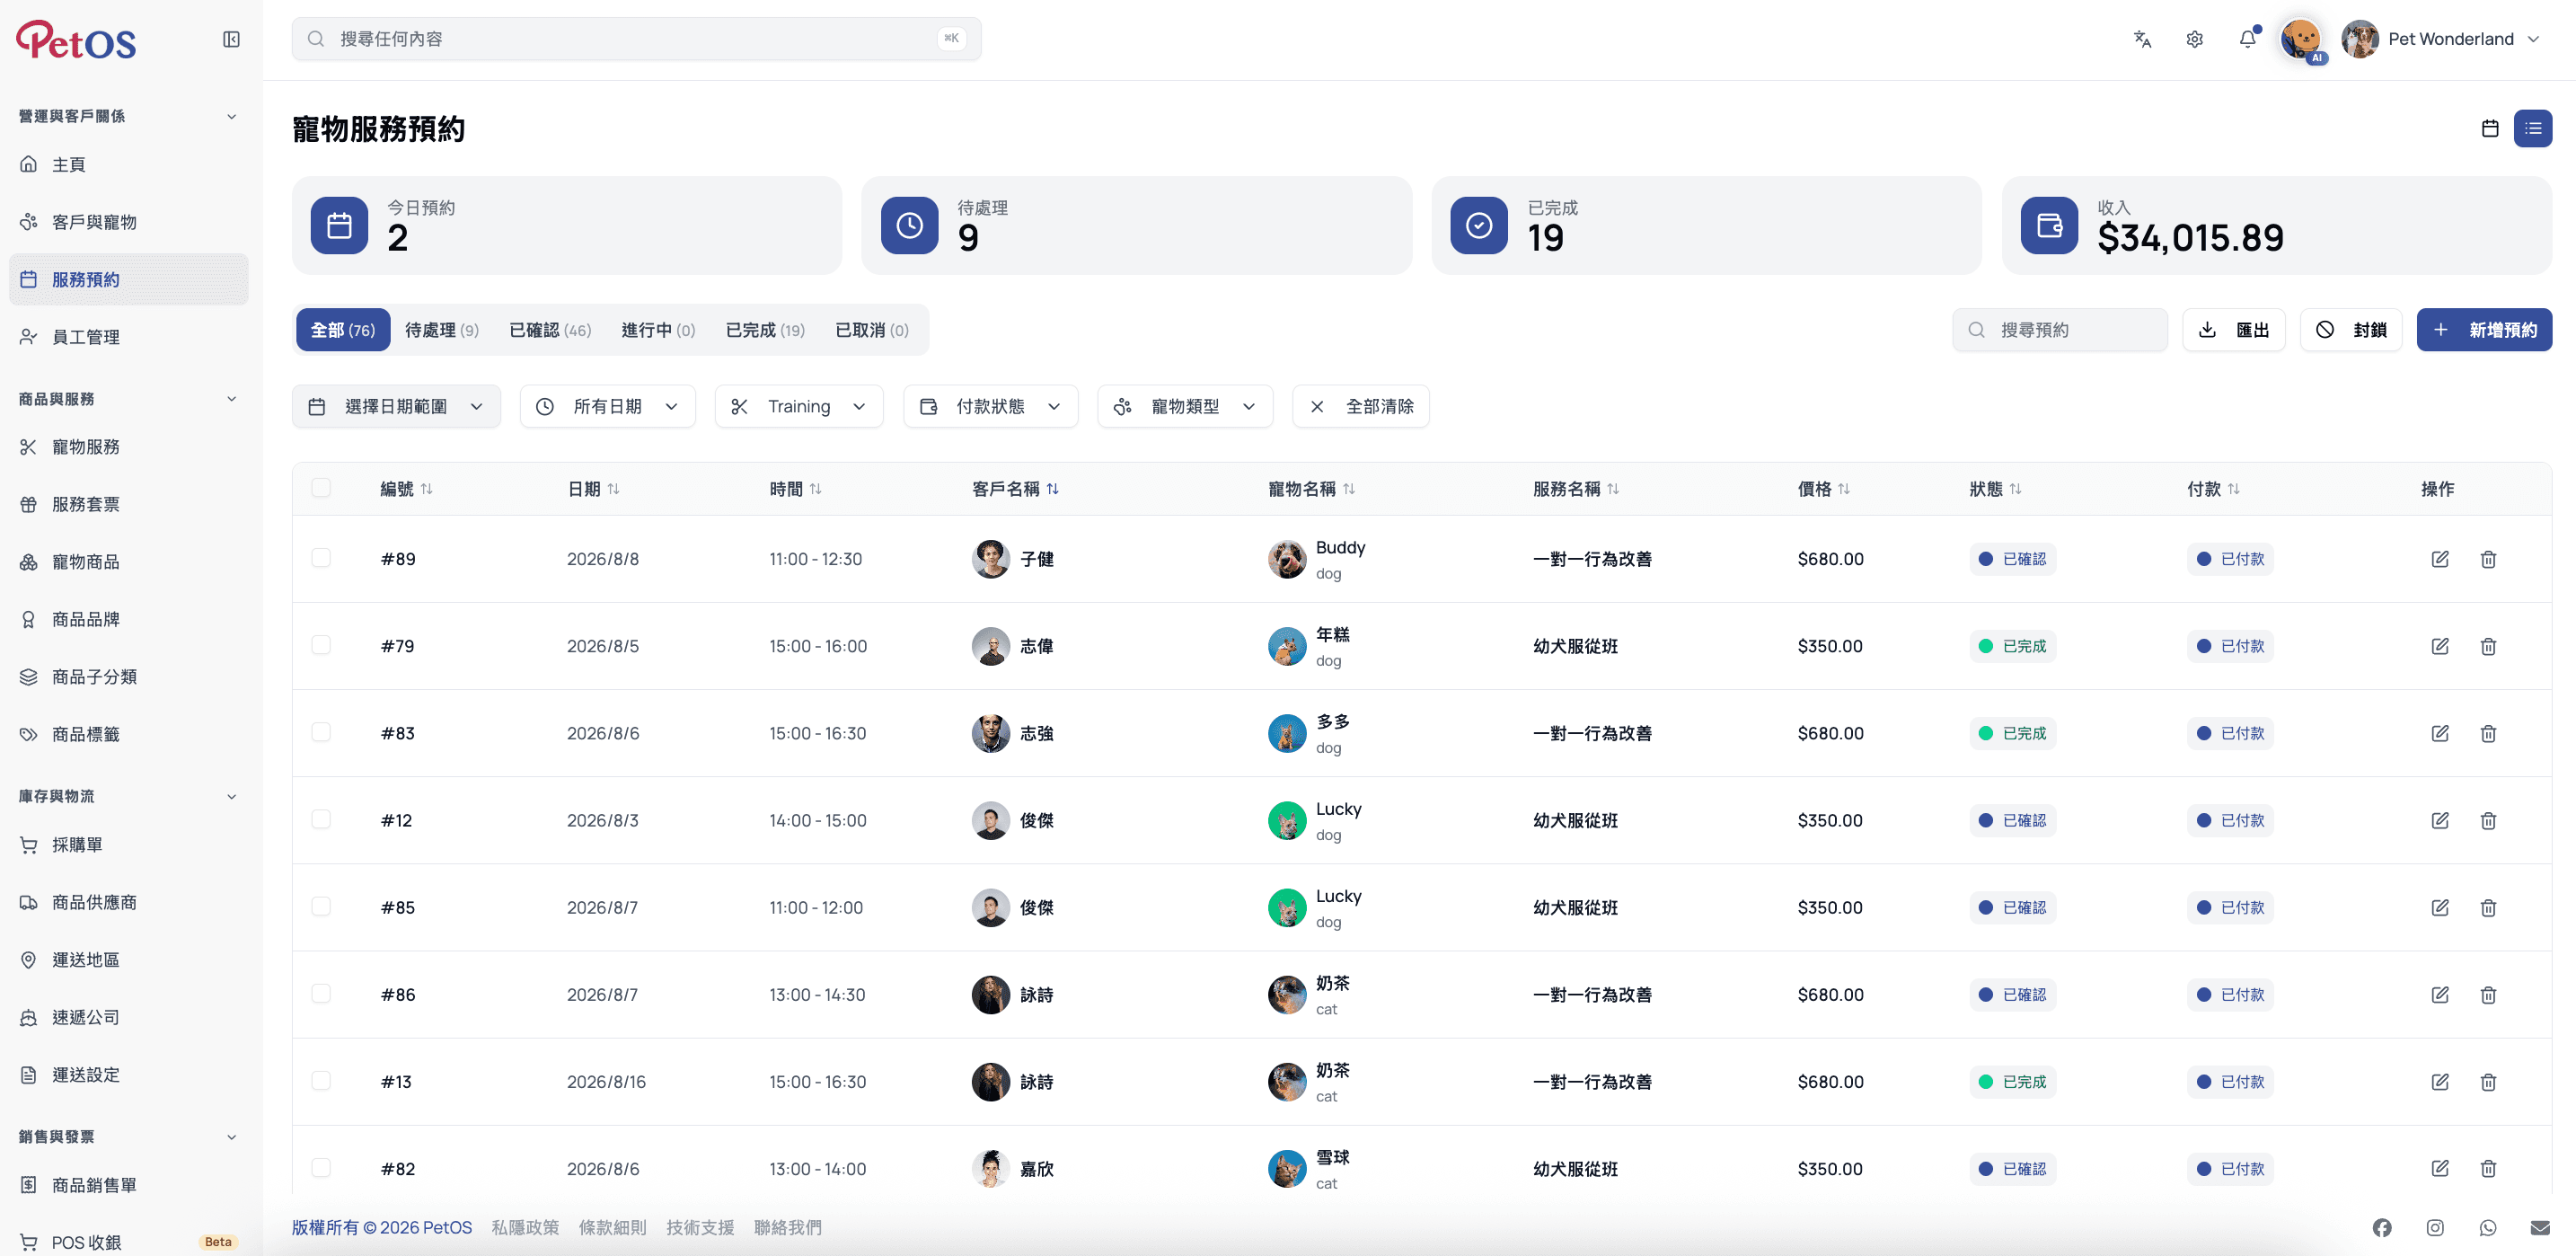The height and width of the screenshot is (1256, 2576).
Task: Click 封鎖 block button
Action: click(2351, 330)
